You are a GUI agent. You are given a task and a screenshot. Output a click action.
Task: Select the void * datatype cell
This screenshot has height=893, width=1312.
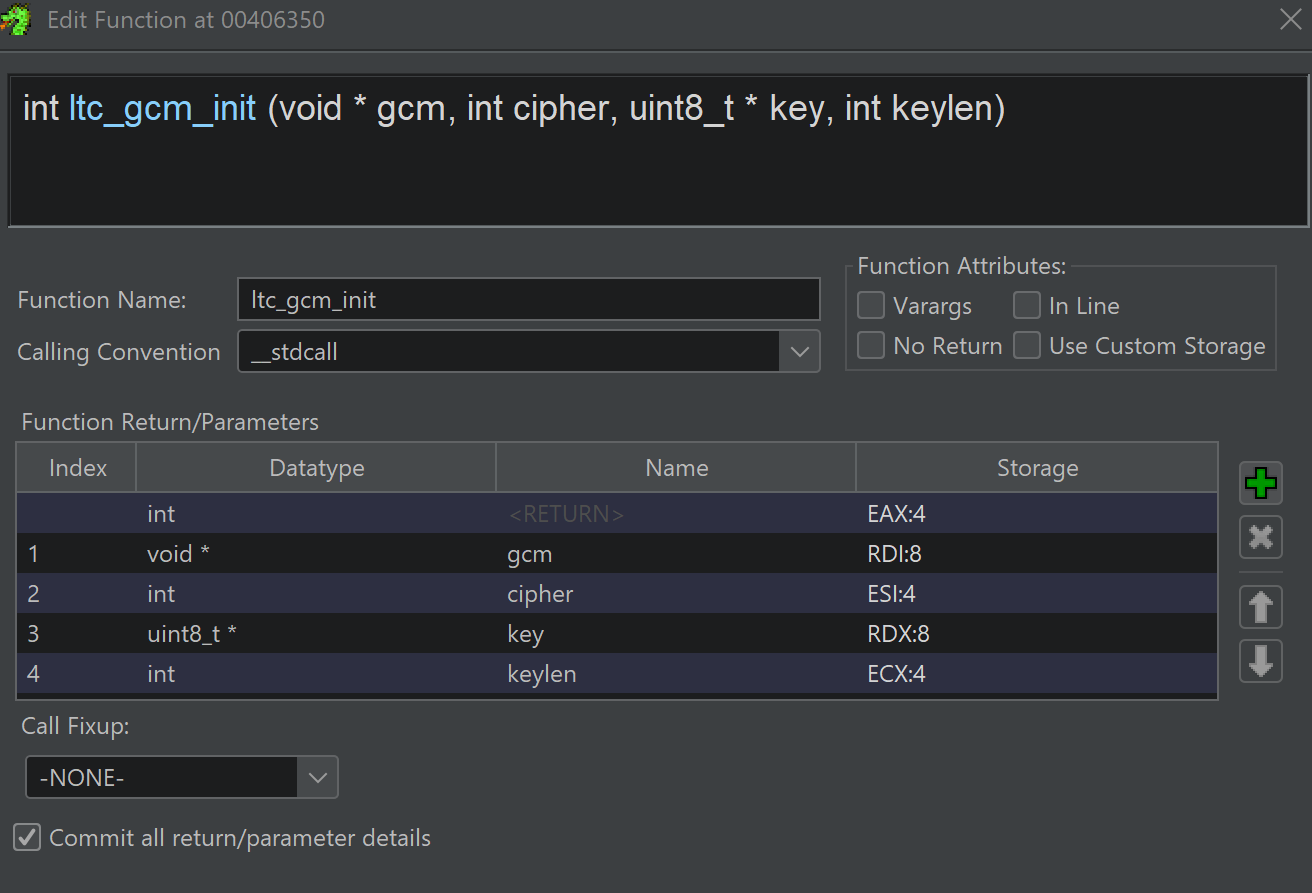click(x=316, y=554)
